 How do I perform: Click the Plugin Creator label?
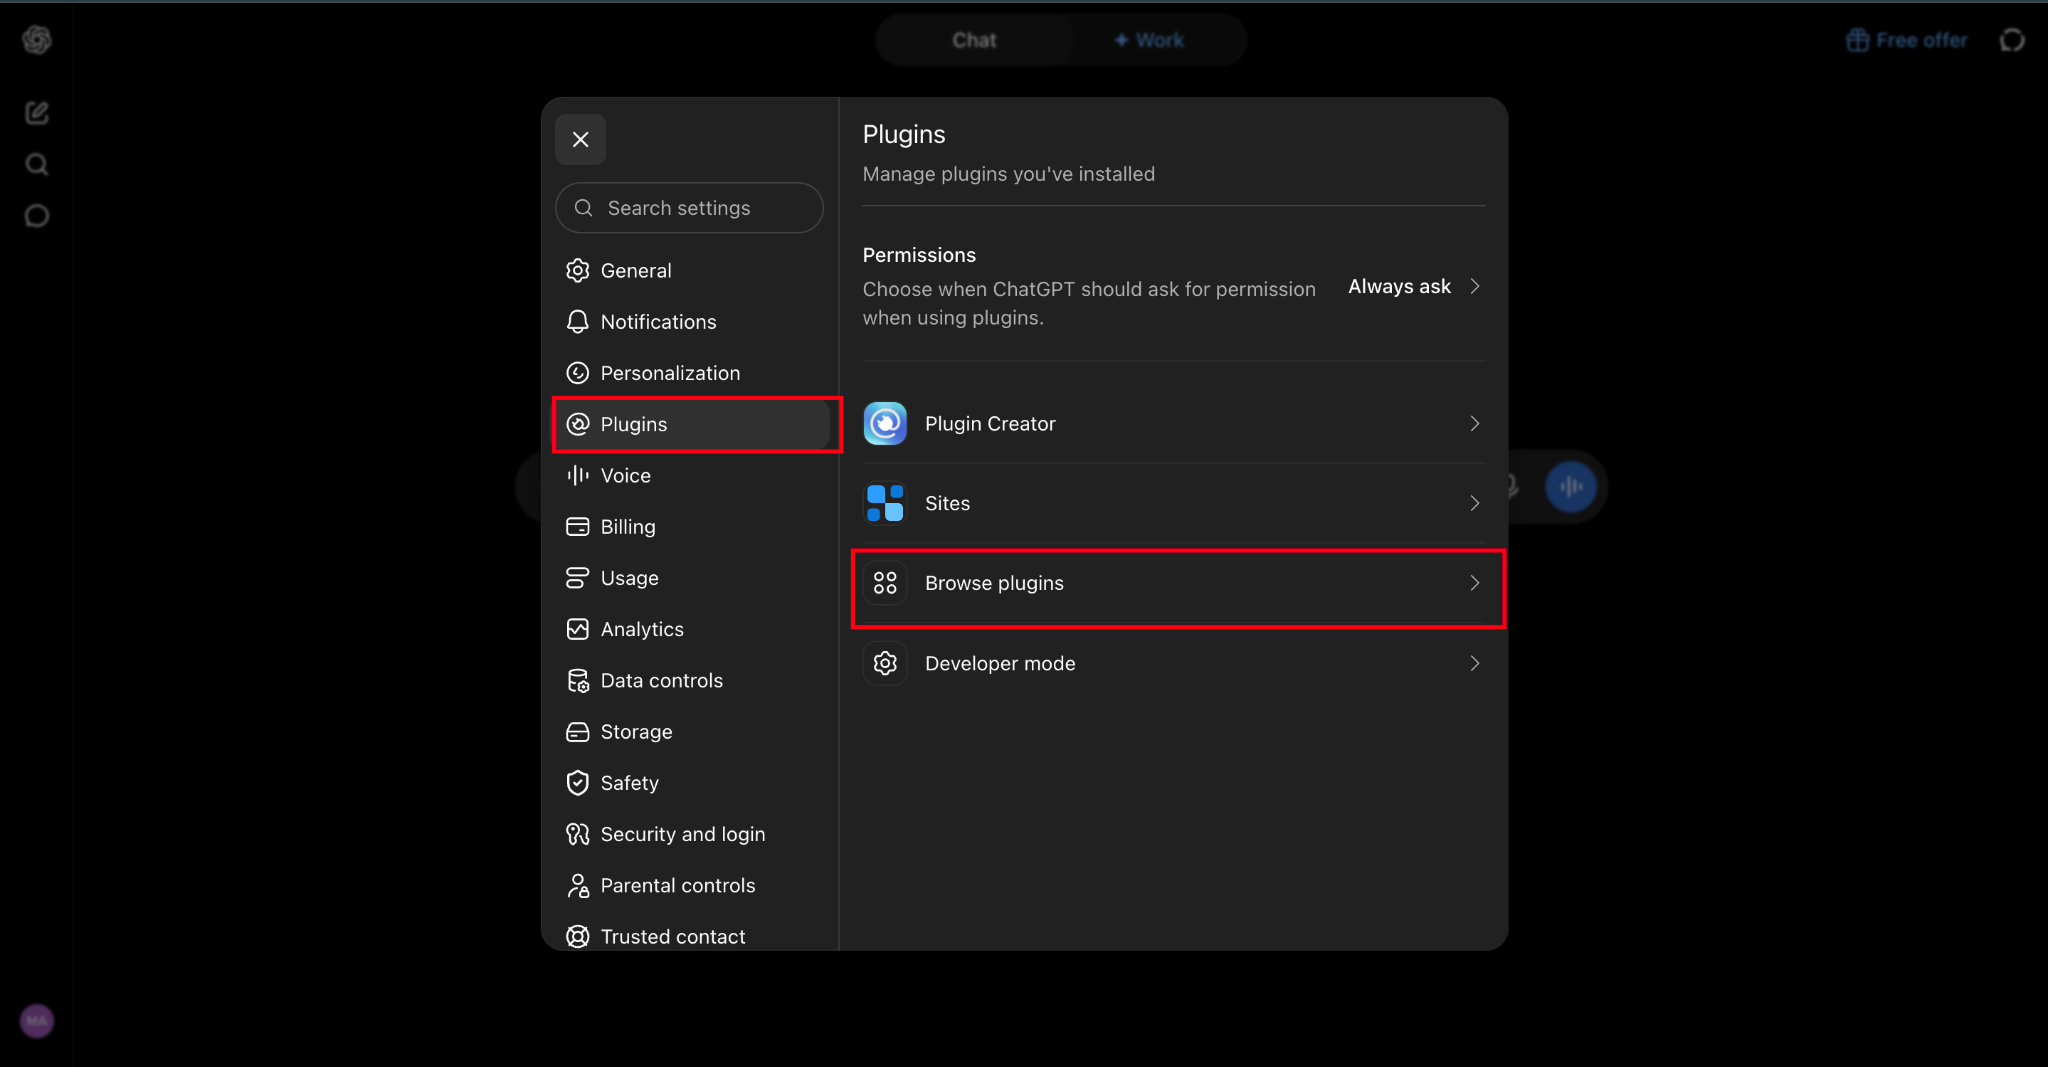(x=990, y=424)
